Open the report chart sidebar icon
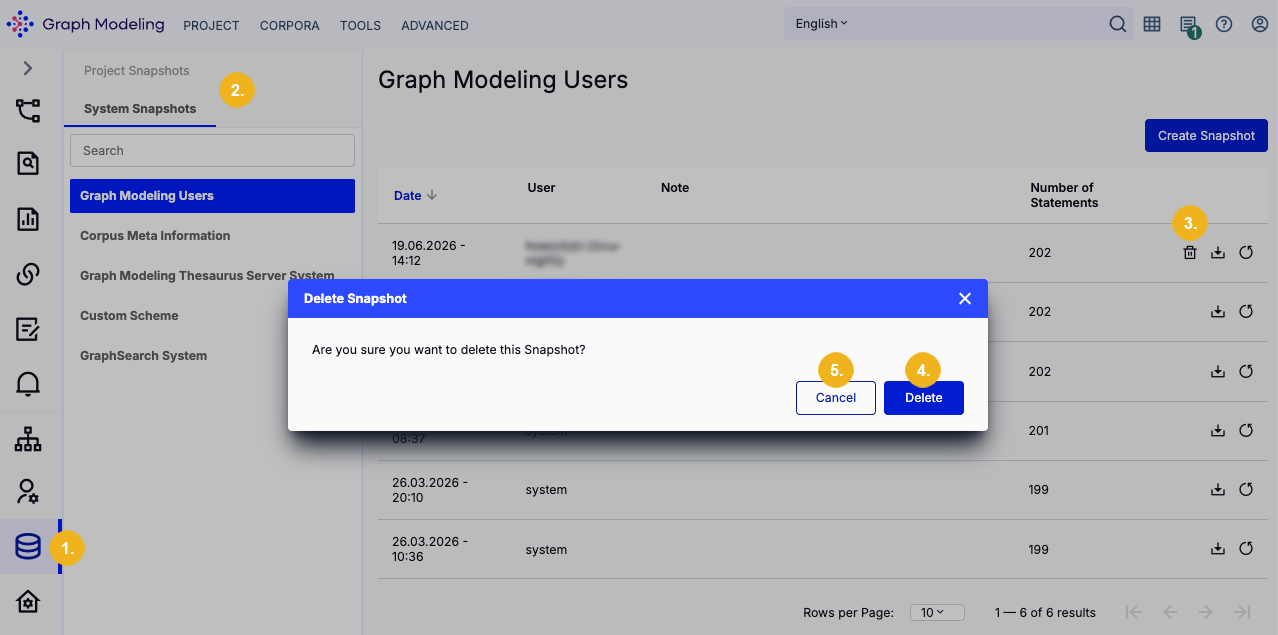This screenshot has width=1278, height=635. [28, 219]
